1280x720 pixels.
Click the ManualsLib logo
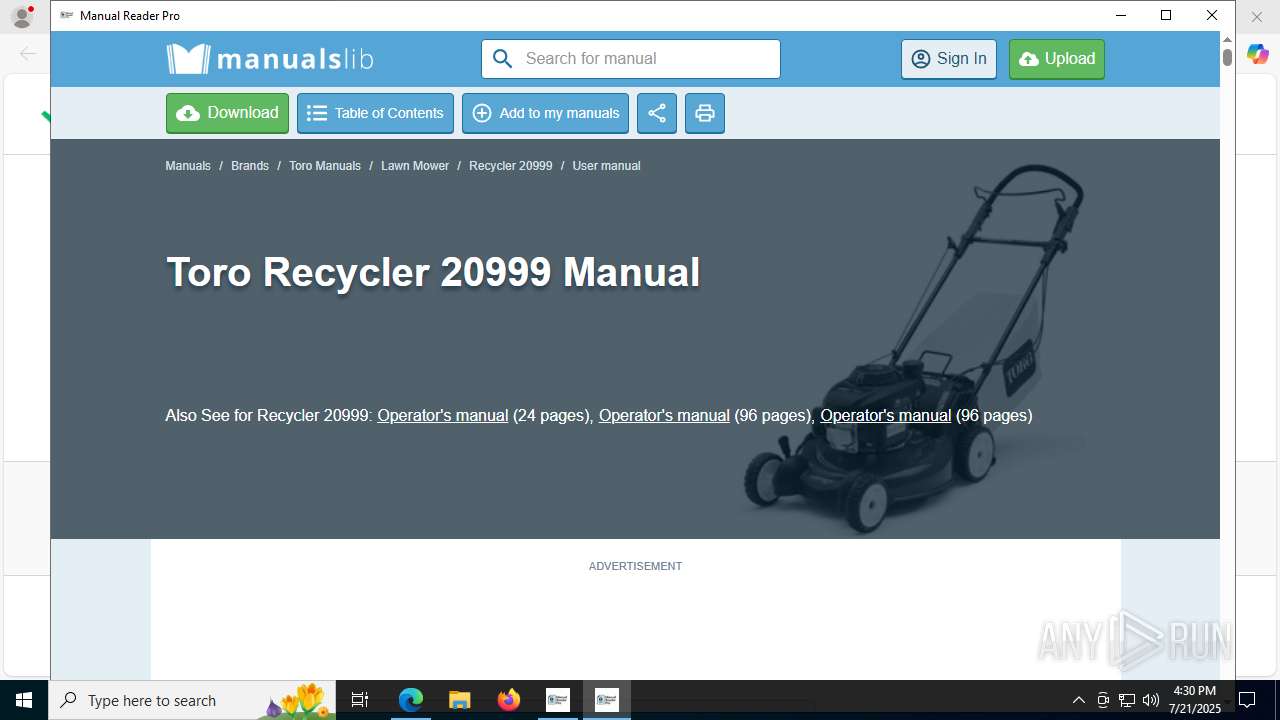point(270,59)
